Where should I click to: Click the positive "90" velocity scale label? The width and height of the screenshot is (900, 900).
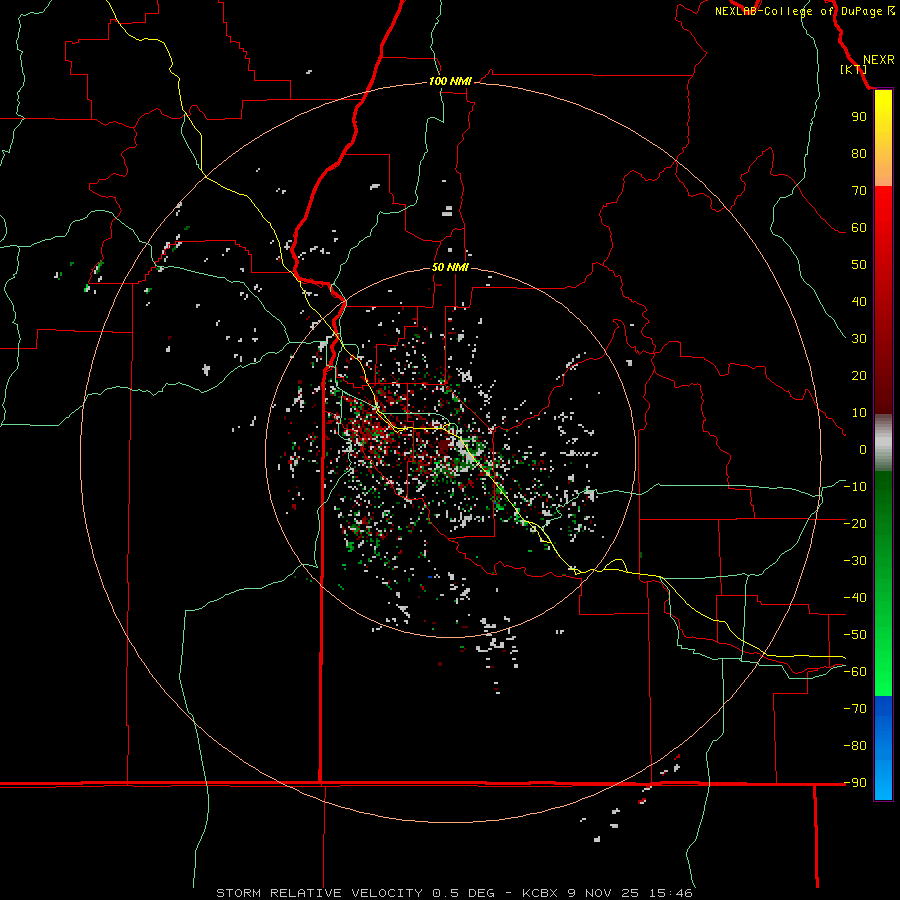tap(859, 117)
